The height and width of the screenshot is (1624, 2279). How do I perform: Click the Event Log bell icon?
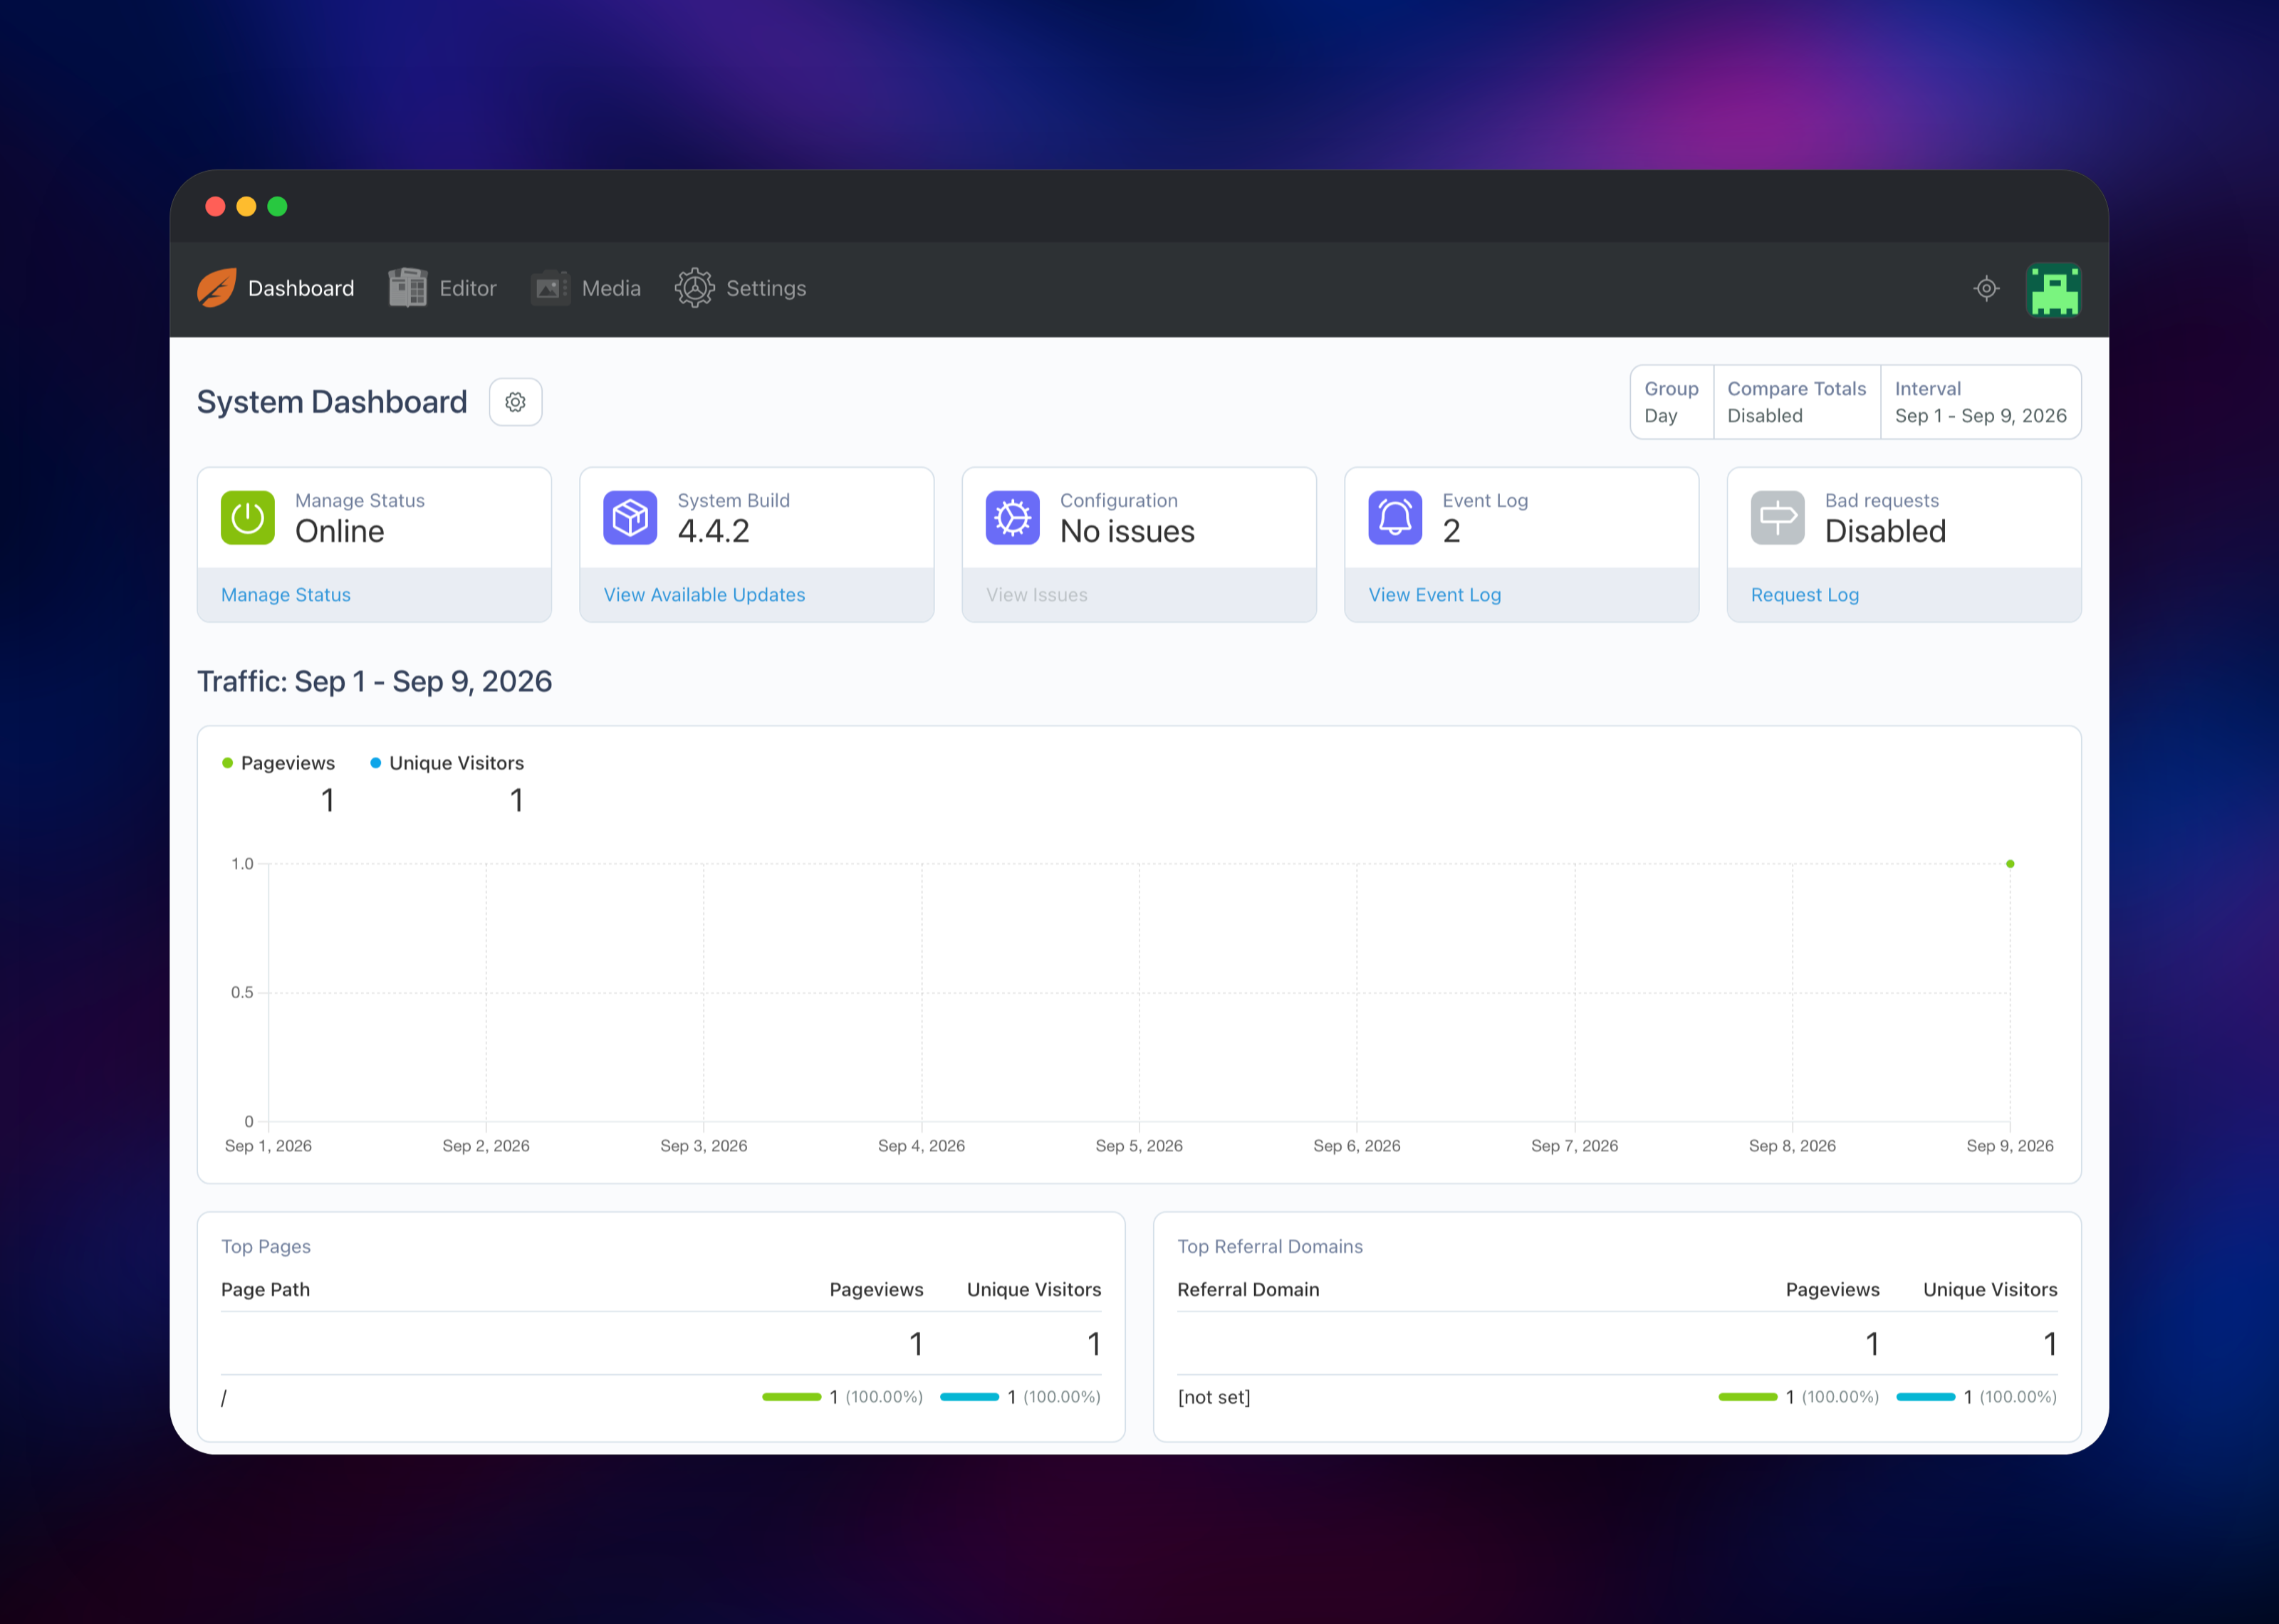[x=1395, y=517]
